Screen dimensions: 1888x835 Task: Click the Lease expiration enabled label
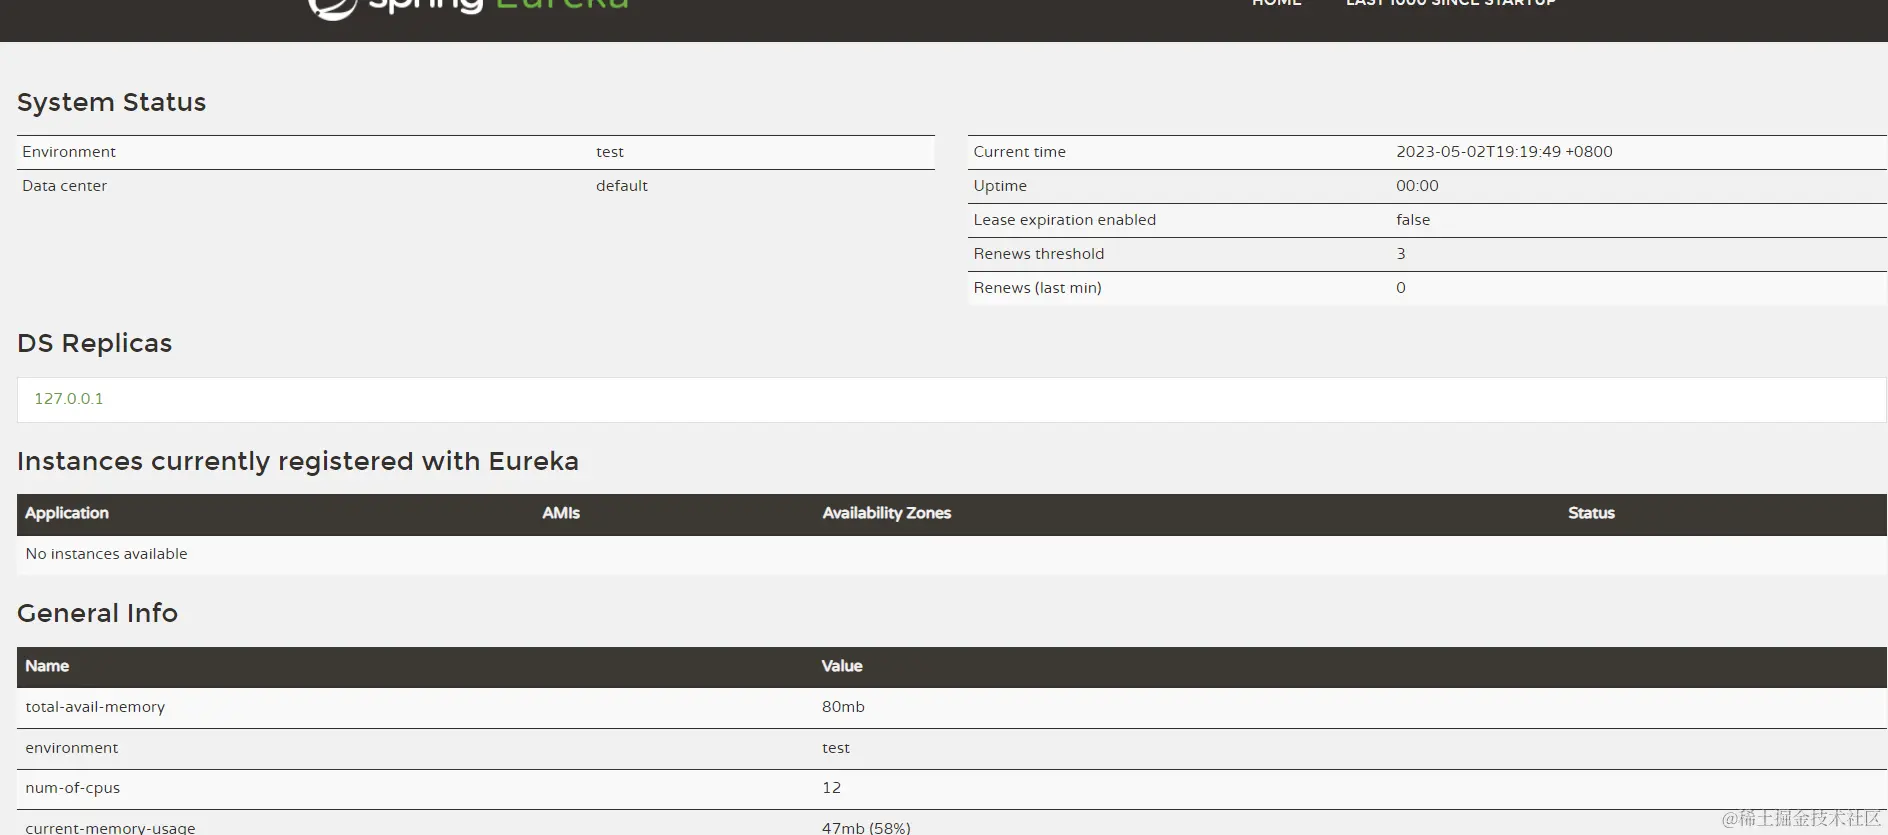point(1065,220)
